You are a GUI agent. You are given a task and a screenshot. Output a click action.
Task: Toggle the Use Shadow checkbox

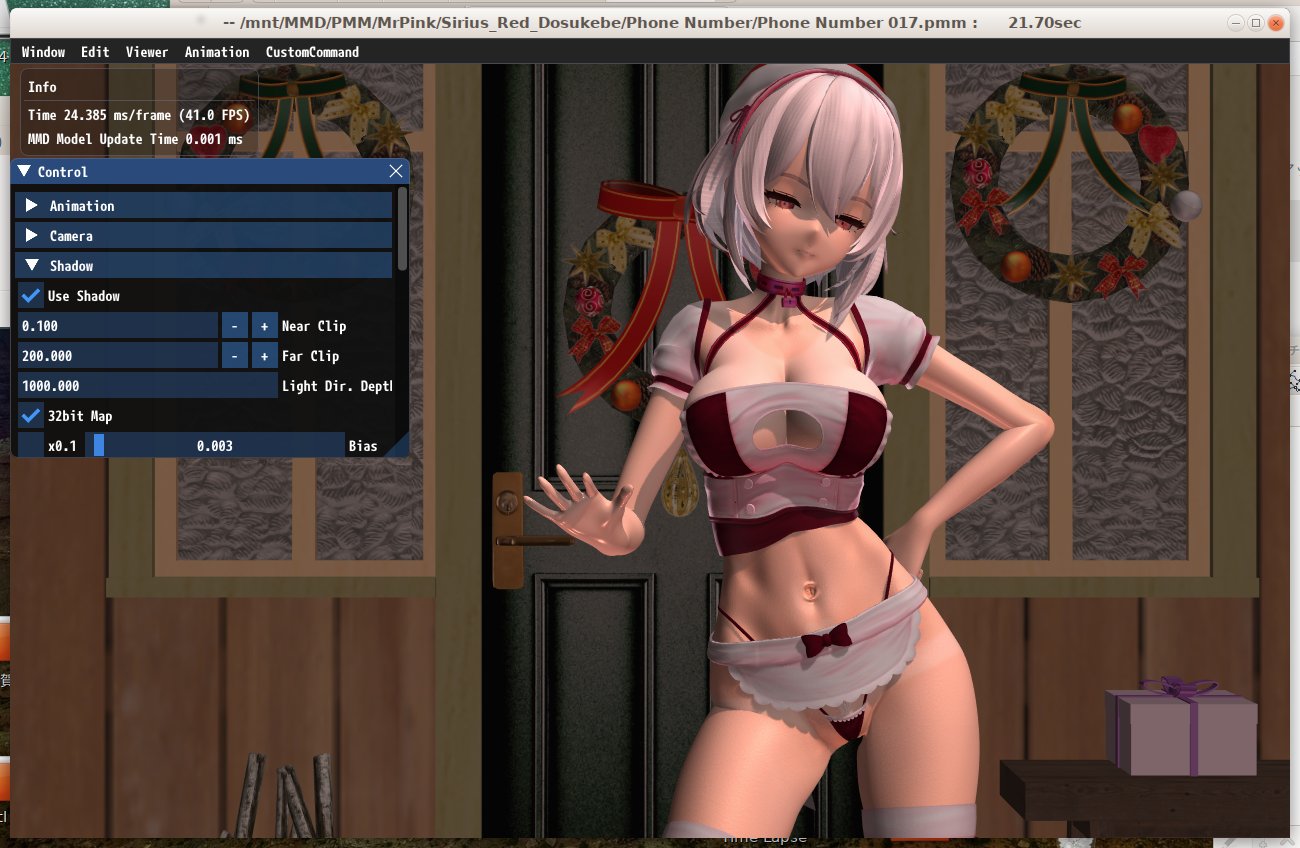click(x=31, y=296)
